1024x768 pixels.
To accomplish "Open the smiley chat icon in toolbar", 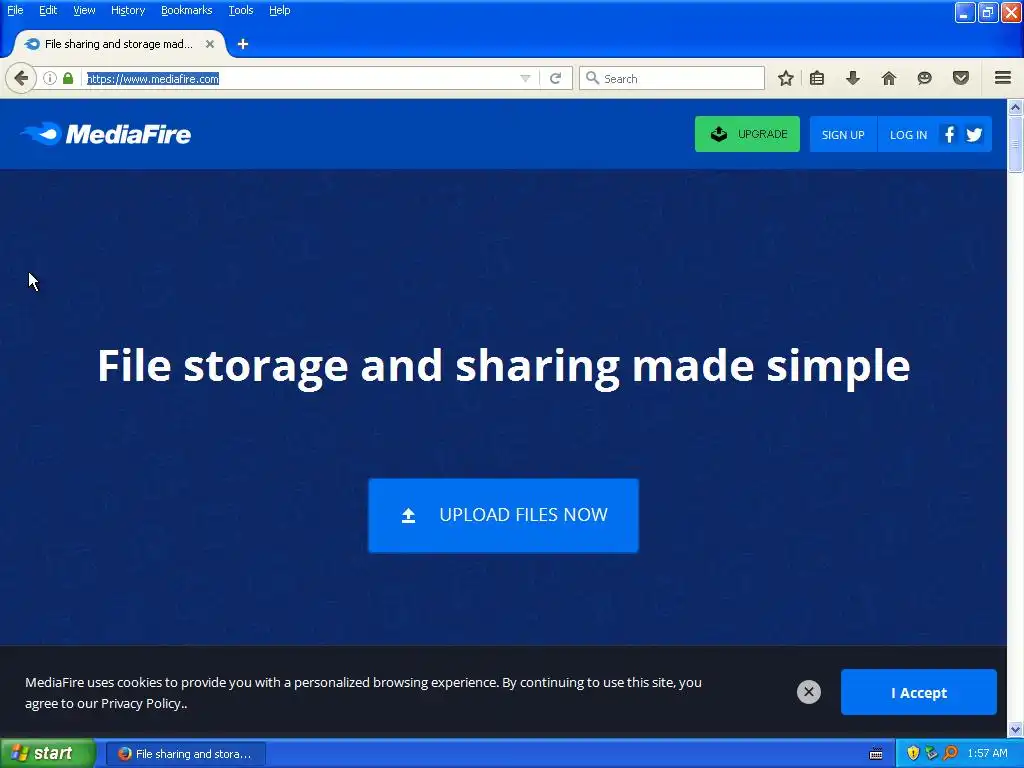I will (x=925, y=78).
